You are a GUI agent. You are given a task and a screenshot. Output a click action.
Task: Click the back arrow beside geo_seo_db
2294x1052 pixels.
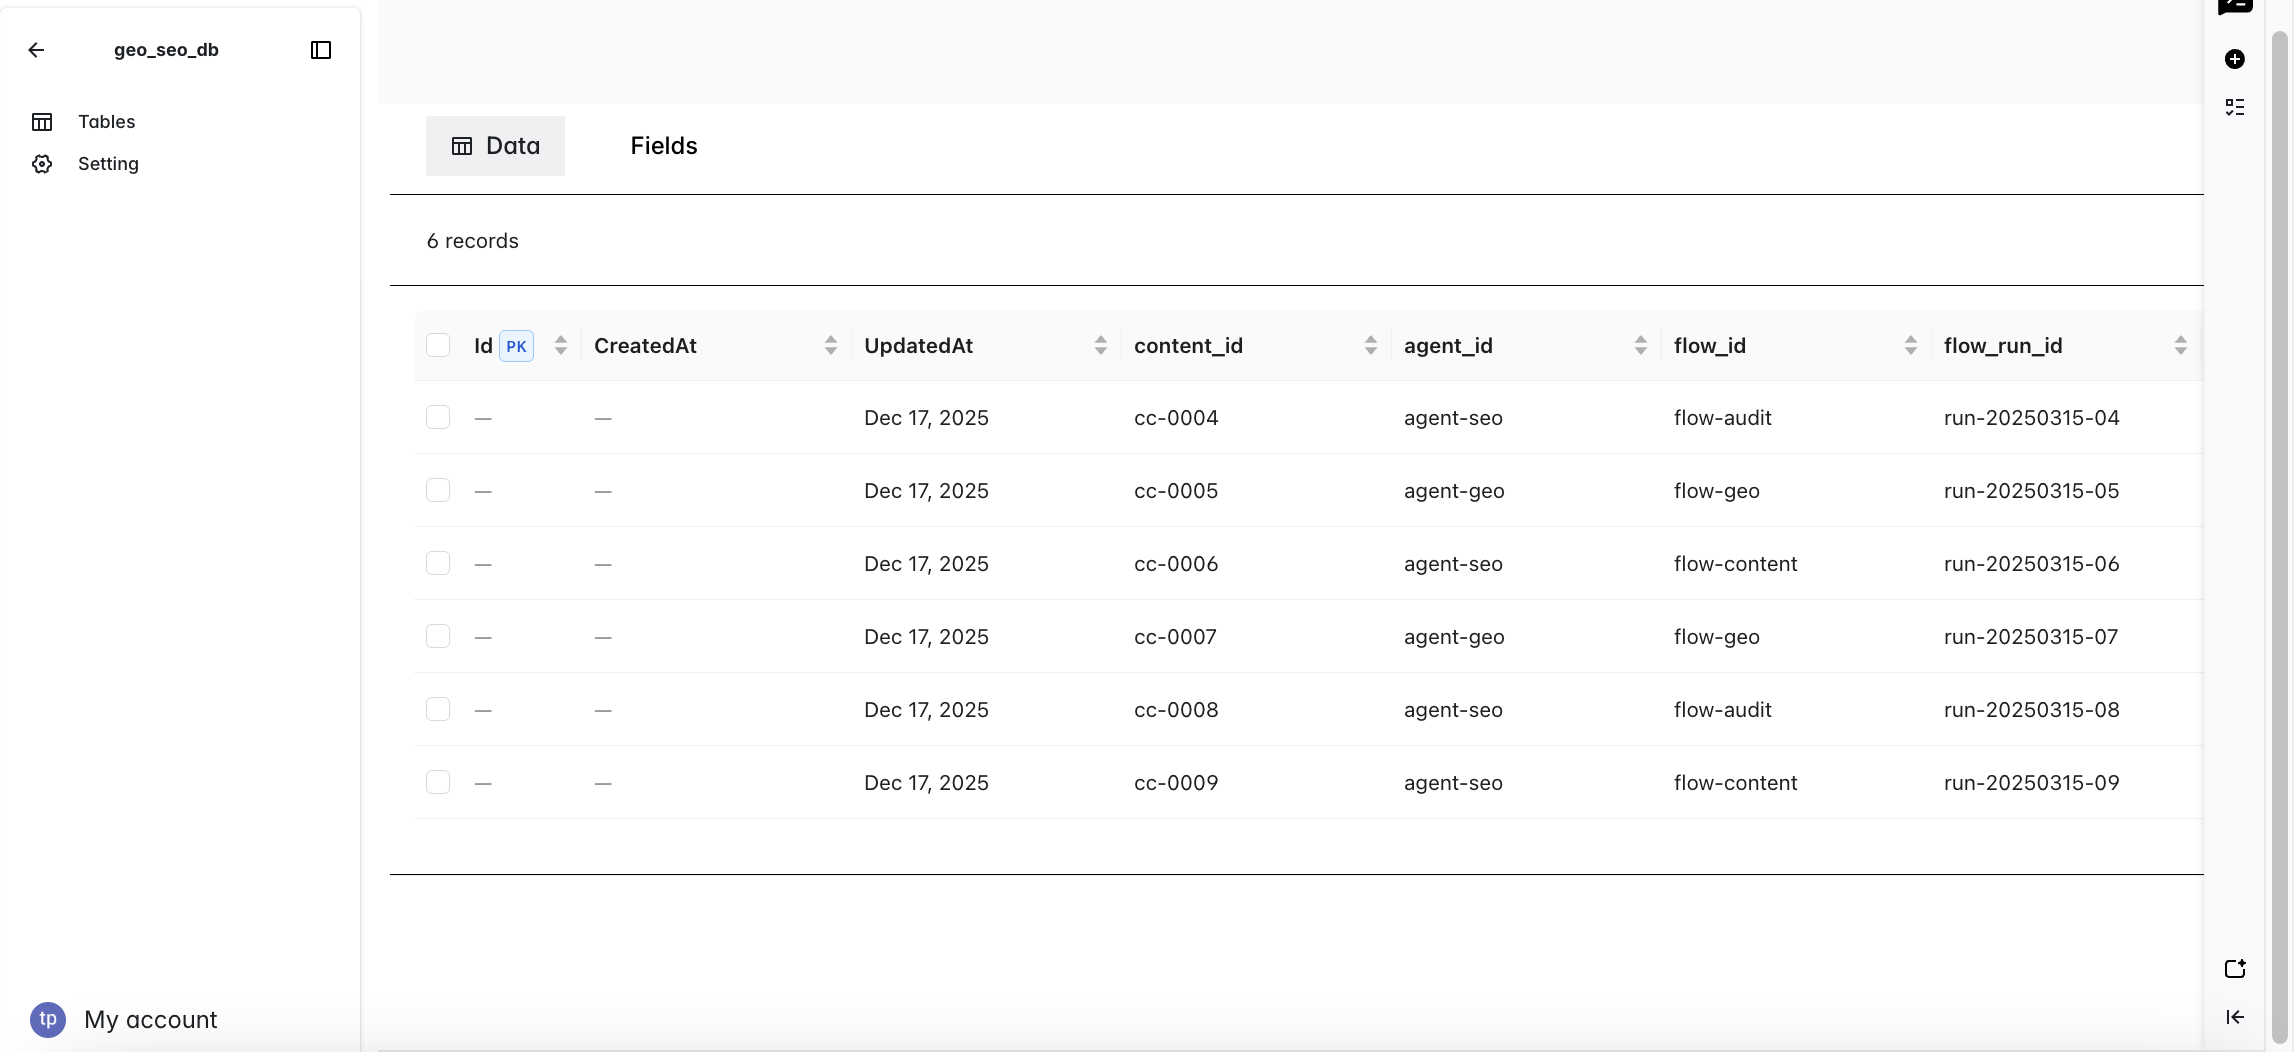coord(37,50)
